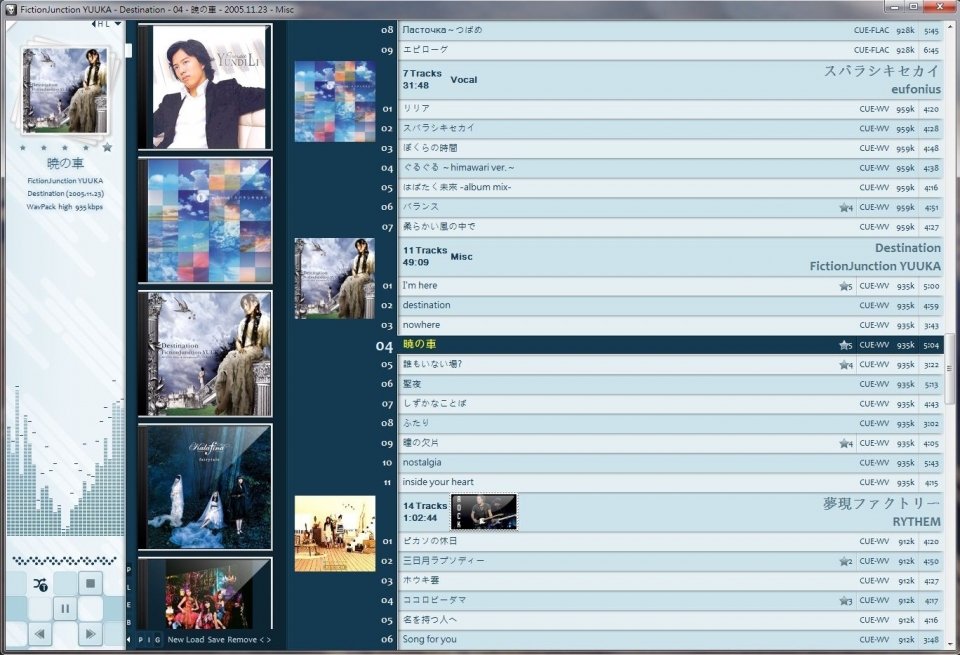Click the 'Vocal' genre label
The height and width of the screenshot is (655, 960).
pos(463,80)
